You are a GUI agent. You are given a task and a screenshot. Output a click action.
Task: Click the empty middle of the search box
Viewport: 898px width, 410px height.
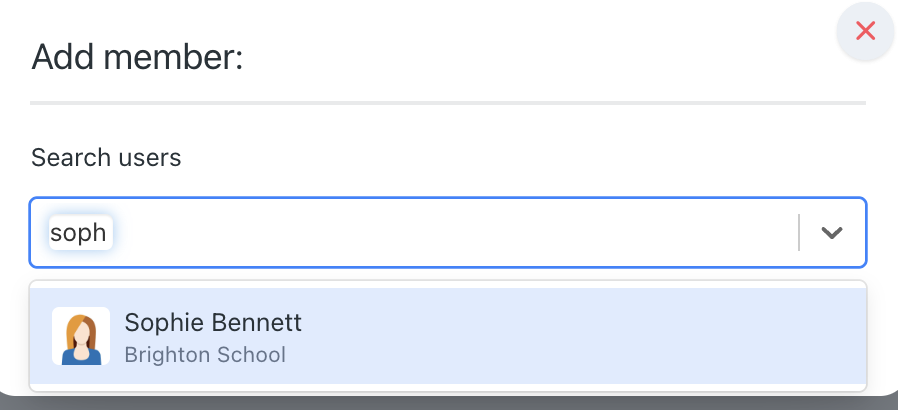click(x=452, y=232)
